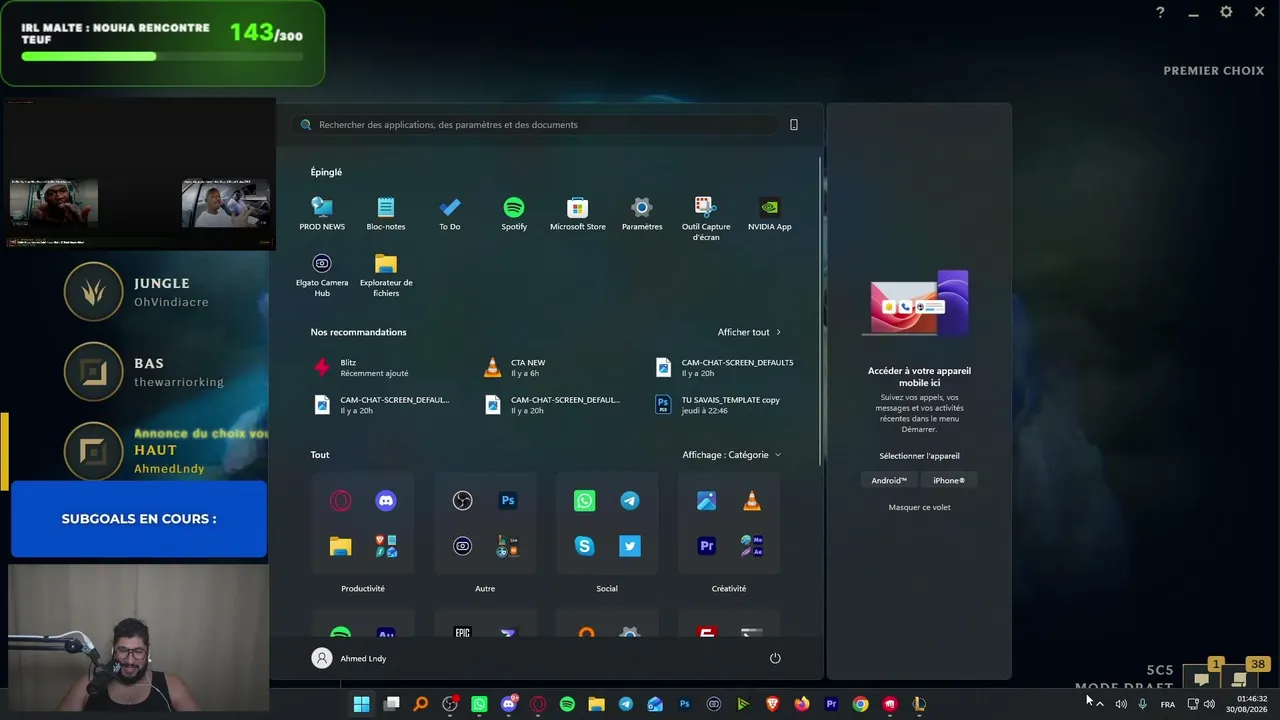
Task: Launch Spotify from the pinned section
Action: 514,214
